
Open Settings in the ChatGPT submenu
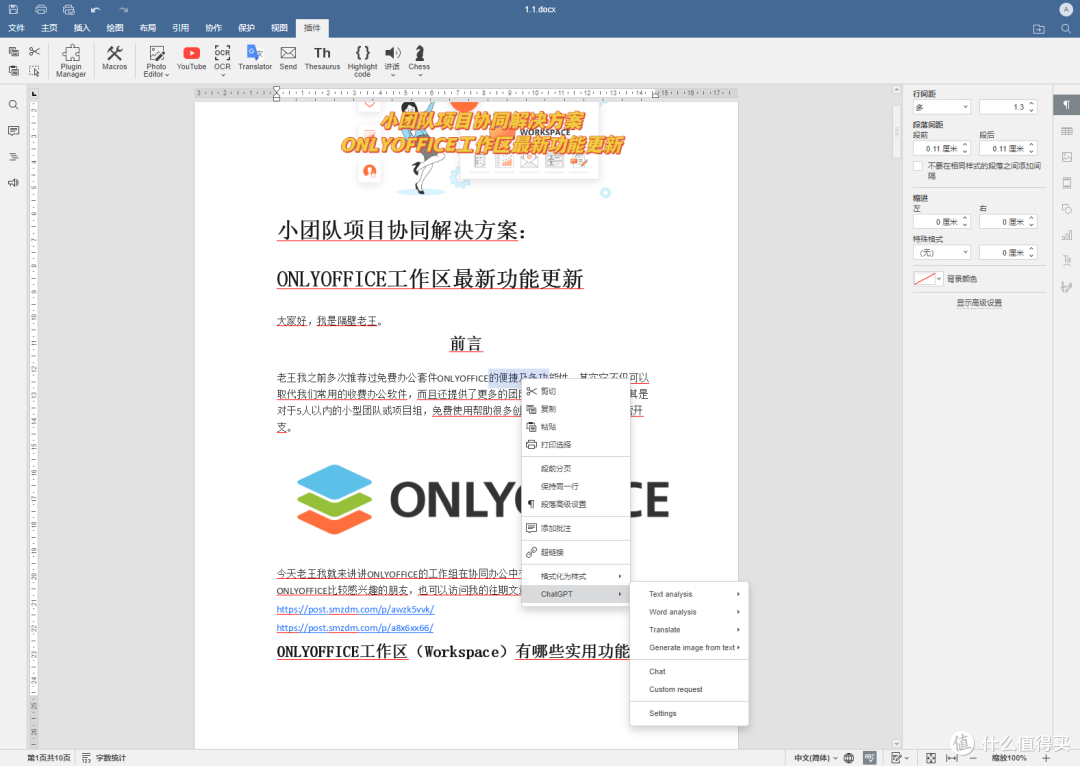[689, 714]
